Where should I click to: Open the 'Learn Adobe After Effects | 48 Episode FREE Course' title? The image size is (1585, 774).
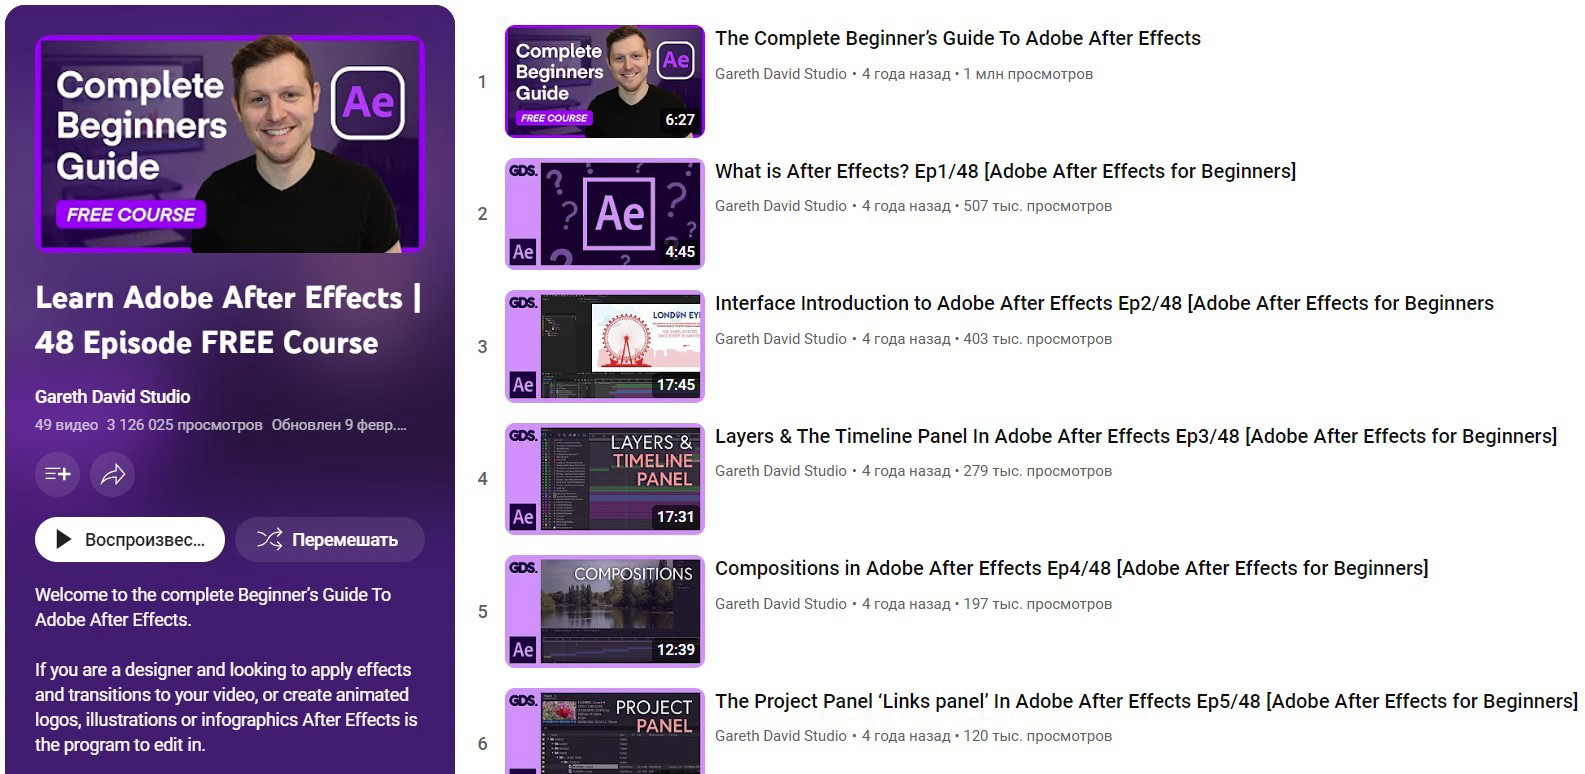(x=228, y=320)
